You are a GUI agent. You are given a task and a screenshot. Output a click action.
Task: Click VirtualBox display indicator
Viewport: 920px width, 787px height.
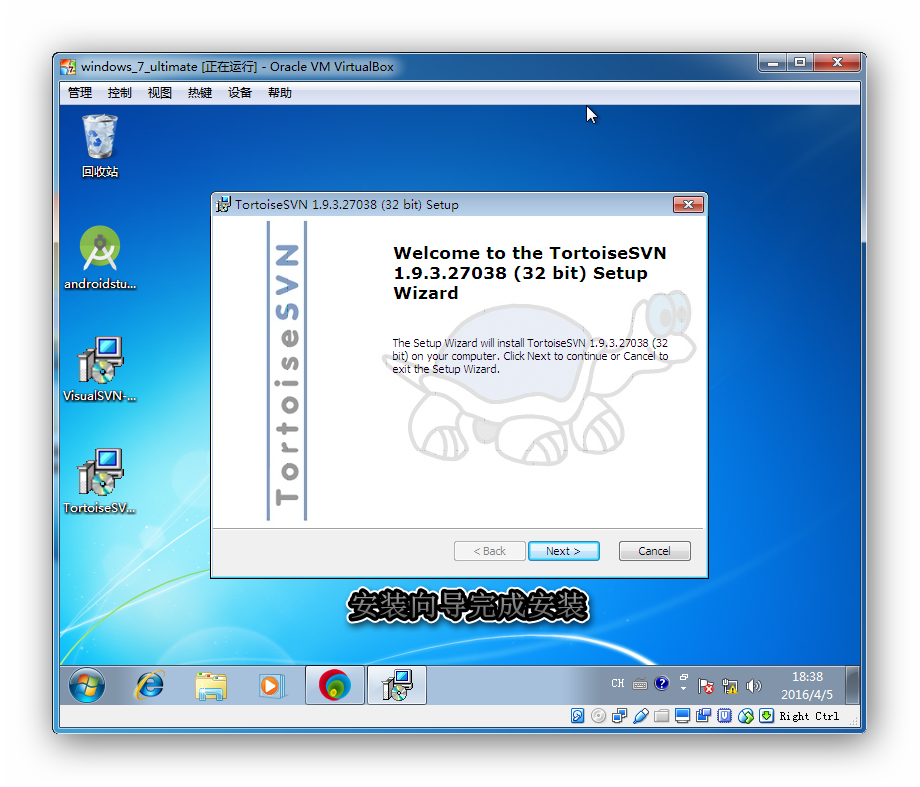coord(682,715)
